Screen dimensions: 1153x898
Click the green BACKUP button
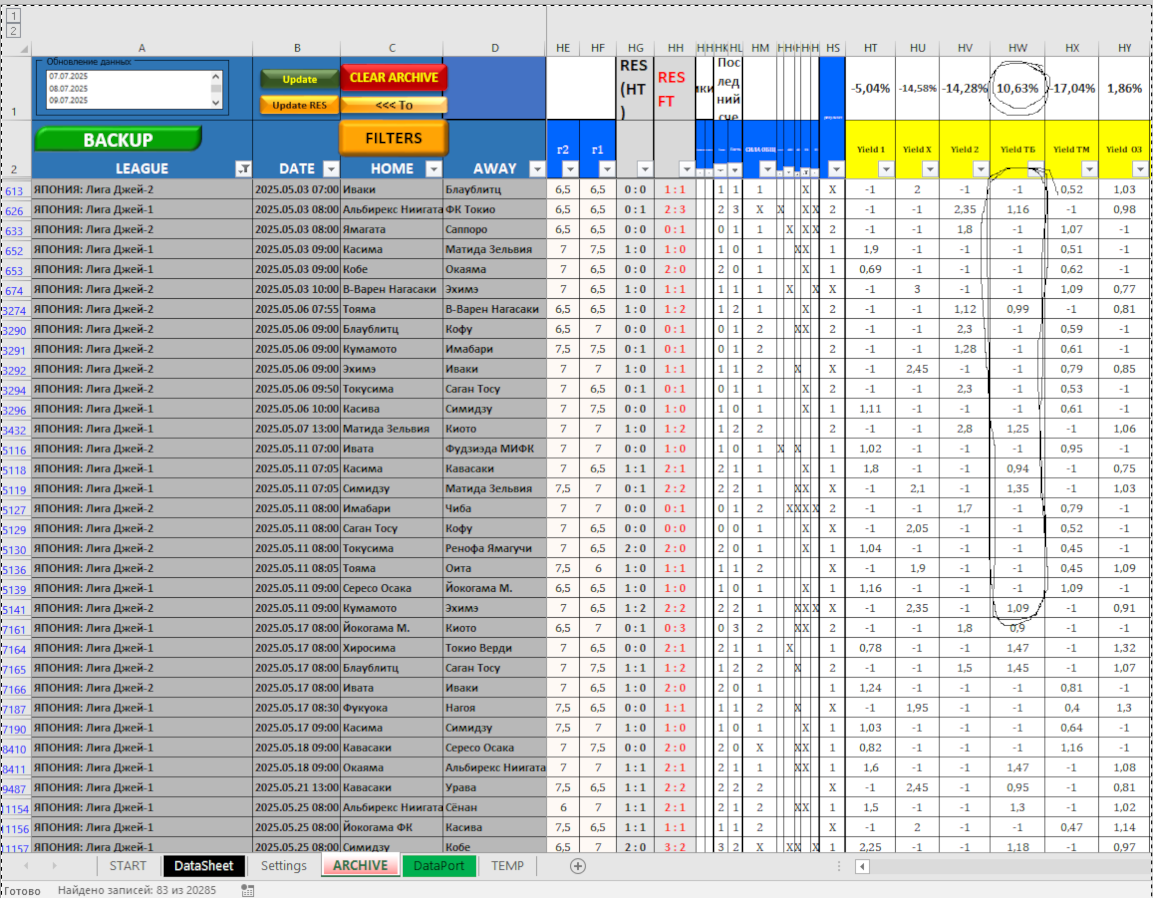pos(118,140)
